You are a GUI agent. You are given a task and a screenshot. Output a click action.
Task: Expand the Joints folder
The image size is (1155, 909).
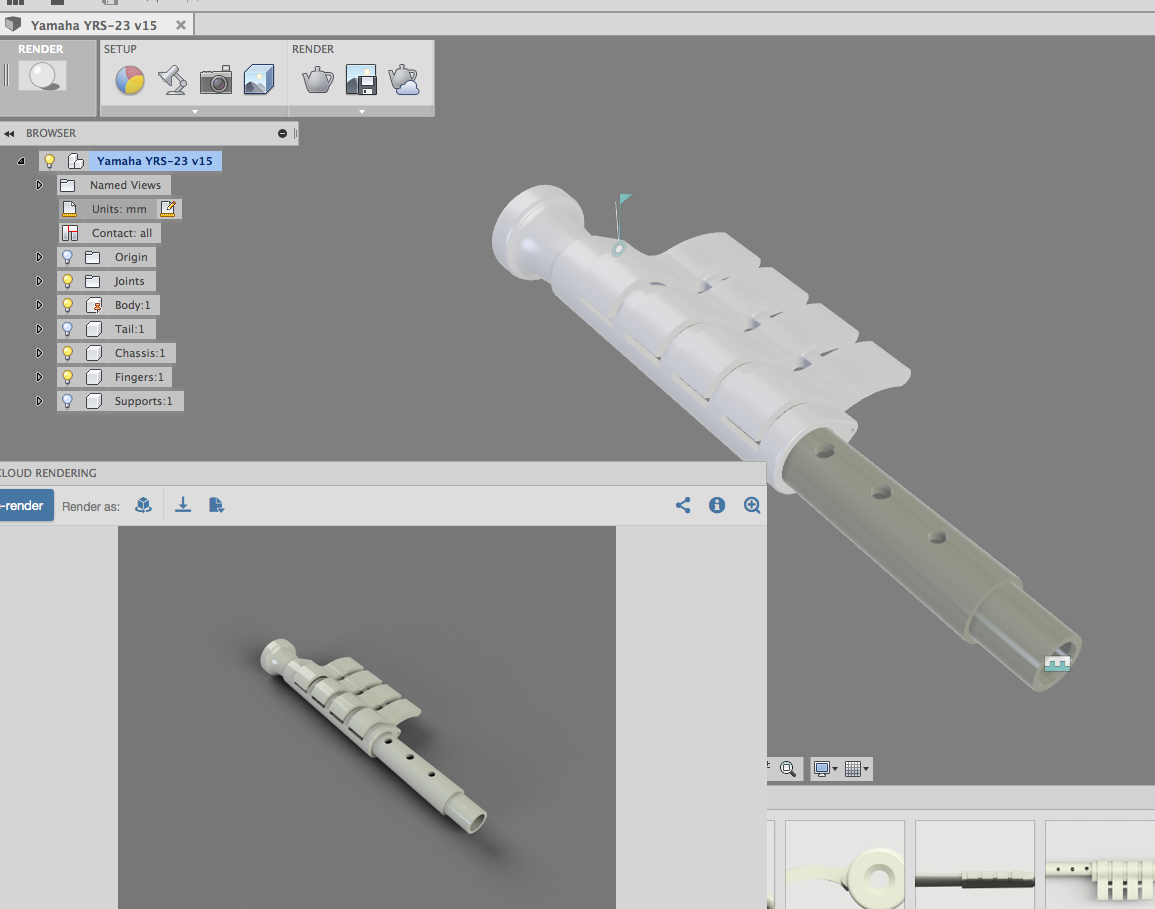pyautogui.click(x=39, y=281)
